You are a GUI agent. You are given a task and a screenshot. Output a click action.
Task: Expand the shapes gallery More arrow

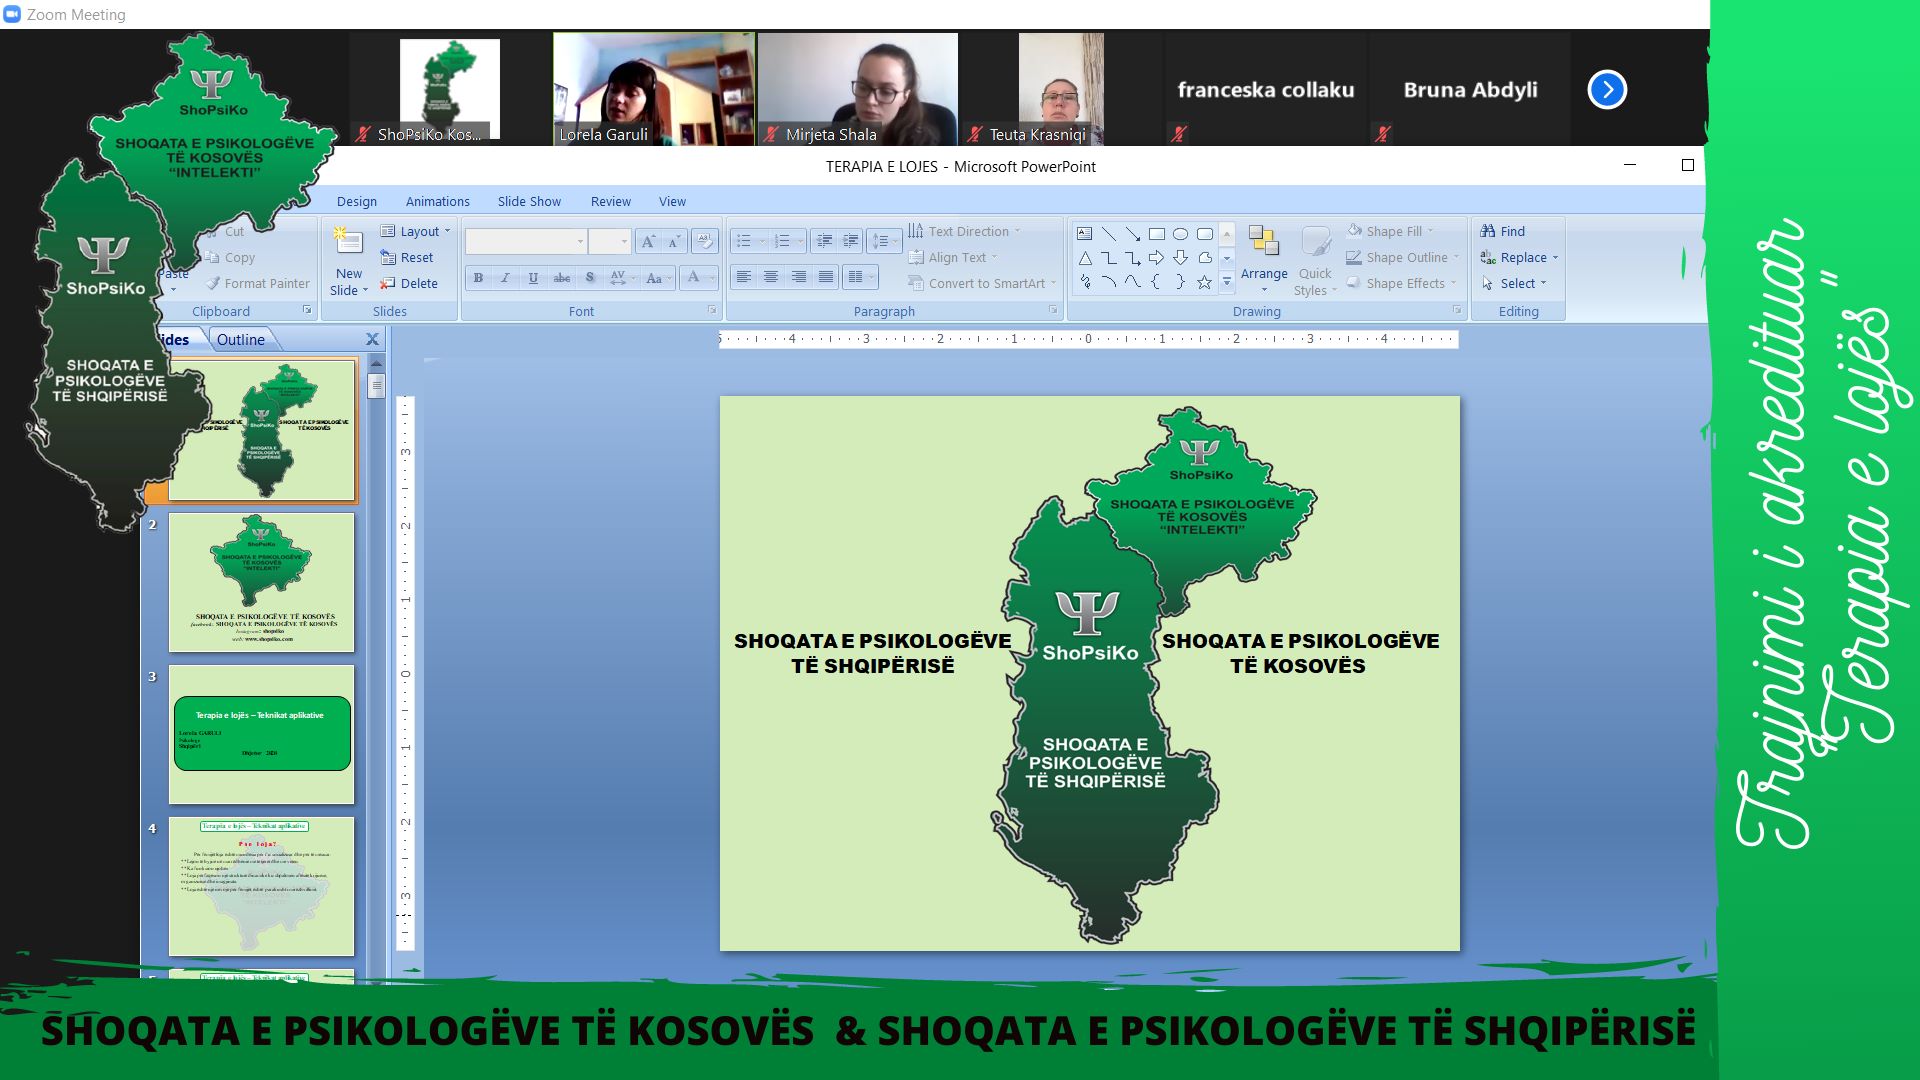coord(1227,282)
